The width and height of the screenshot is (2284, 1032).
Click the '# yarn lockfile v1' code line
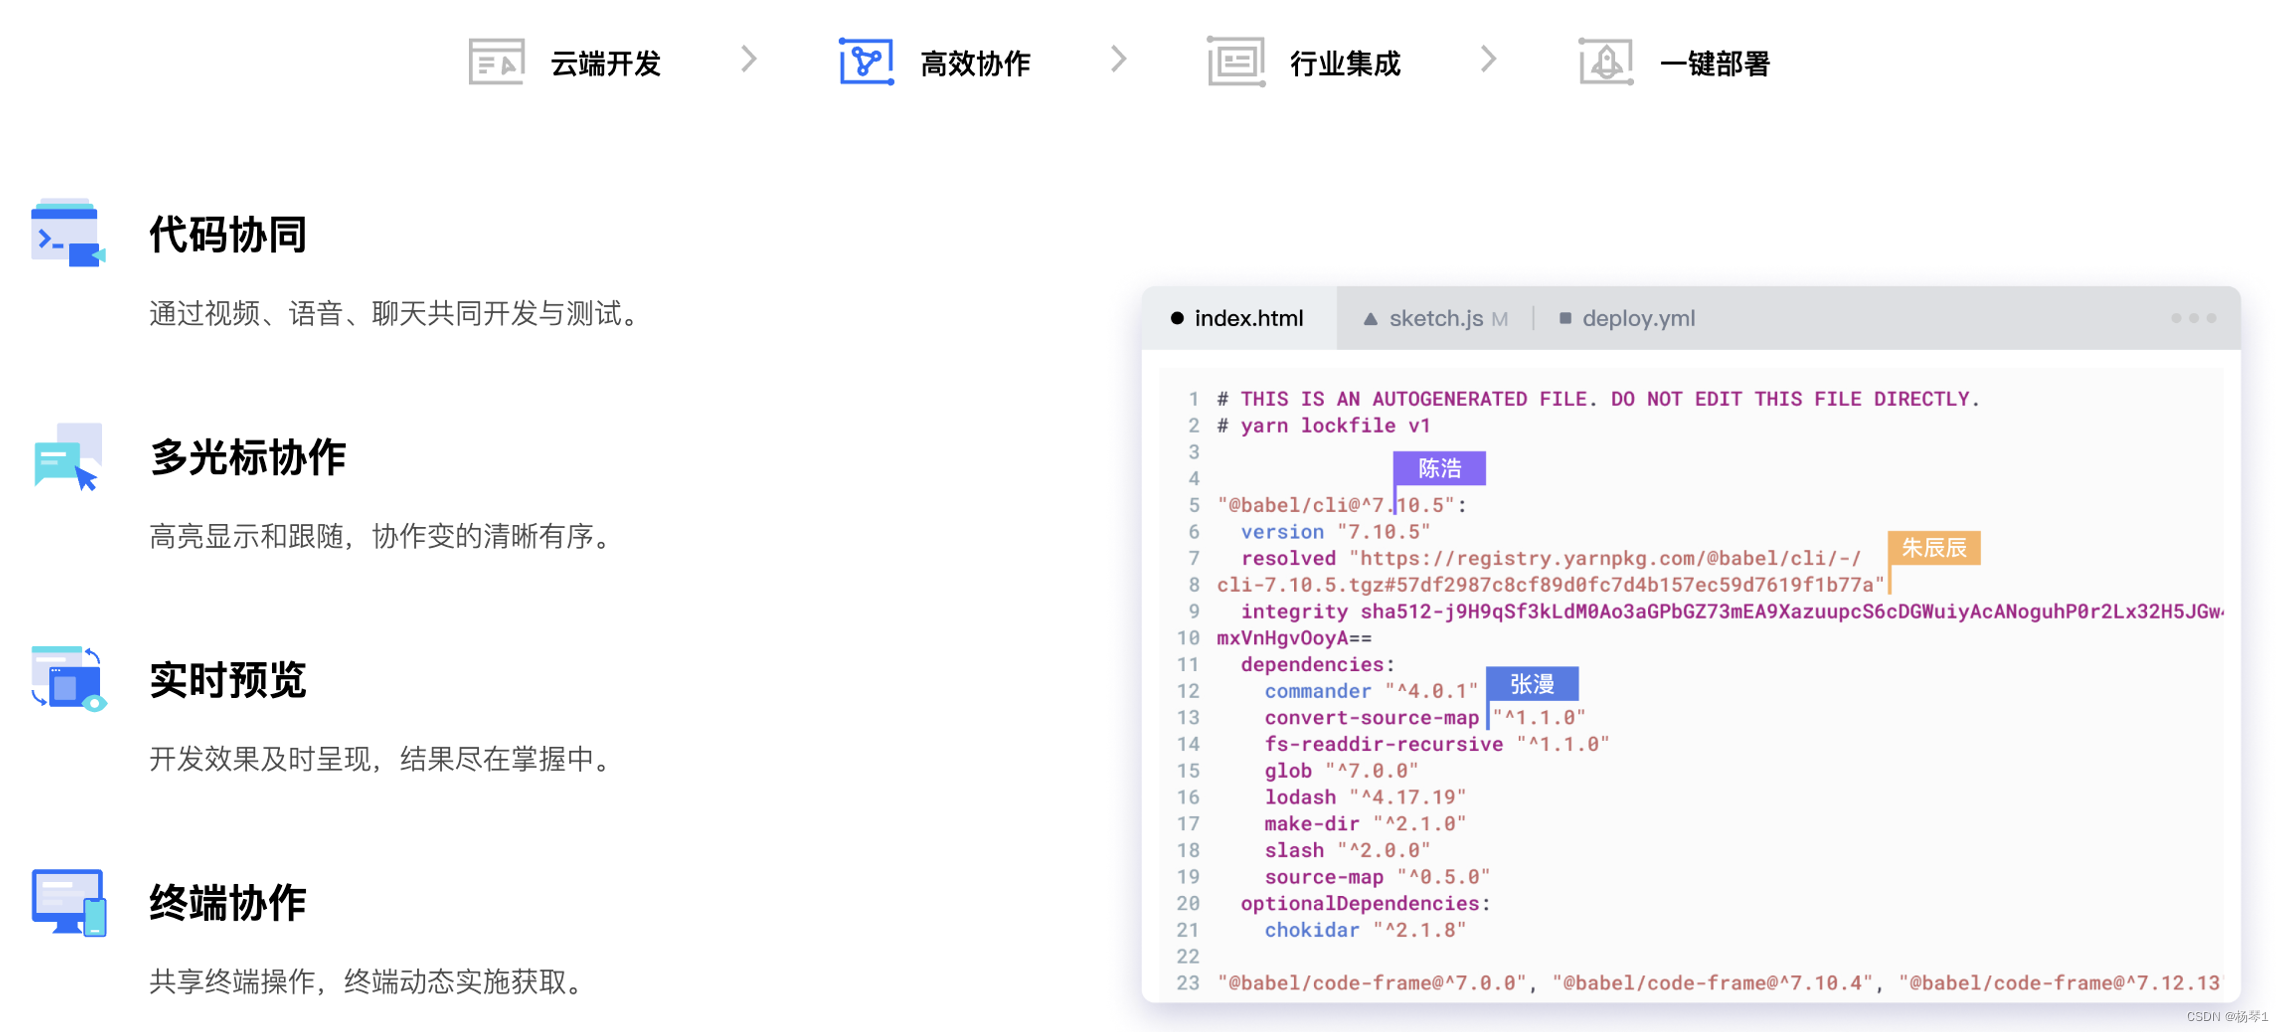coord(1323,425)
